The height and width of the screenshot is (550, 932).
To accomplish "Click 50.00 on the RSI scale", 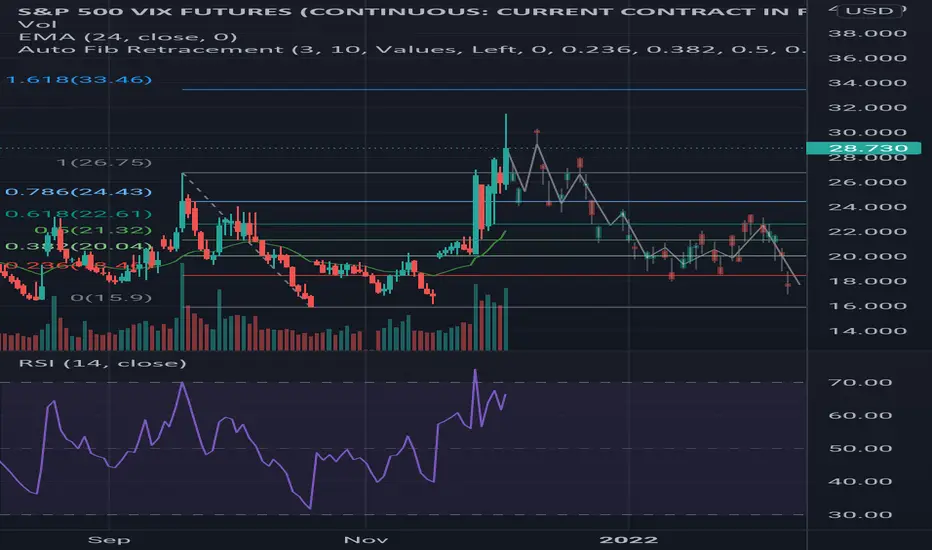I will point(860,448).
